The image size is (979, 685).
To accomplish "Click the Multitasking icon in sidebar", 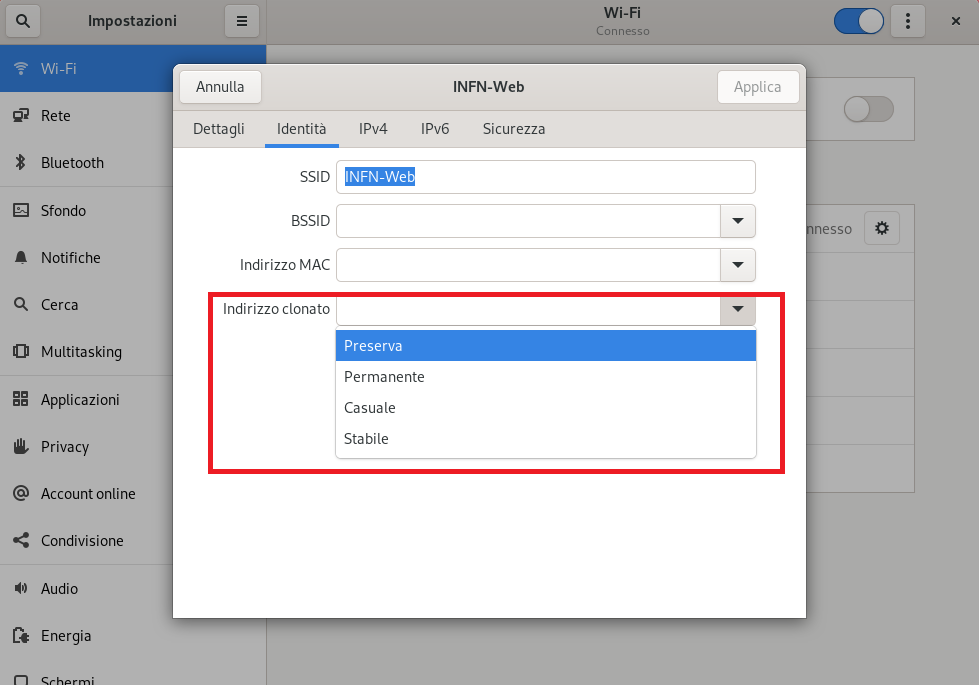I will (x=21, y=351).
